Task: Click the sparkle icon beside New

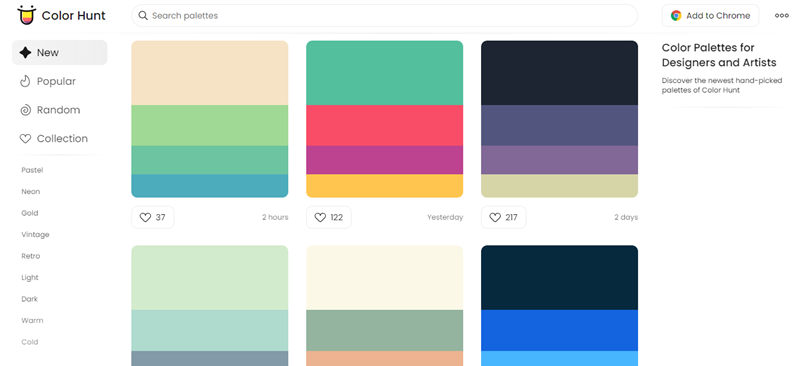Action: click(25, 53)
